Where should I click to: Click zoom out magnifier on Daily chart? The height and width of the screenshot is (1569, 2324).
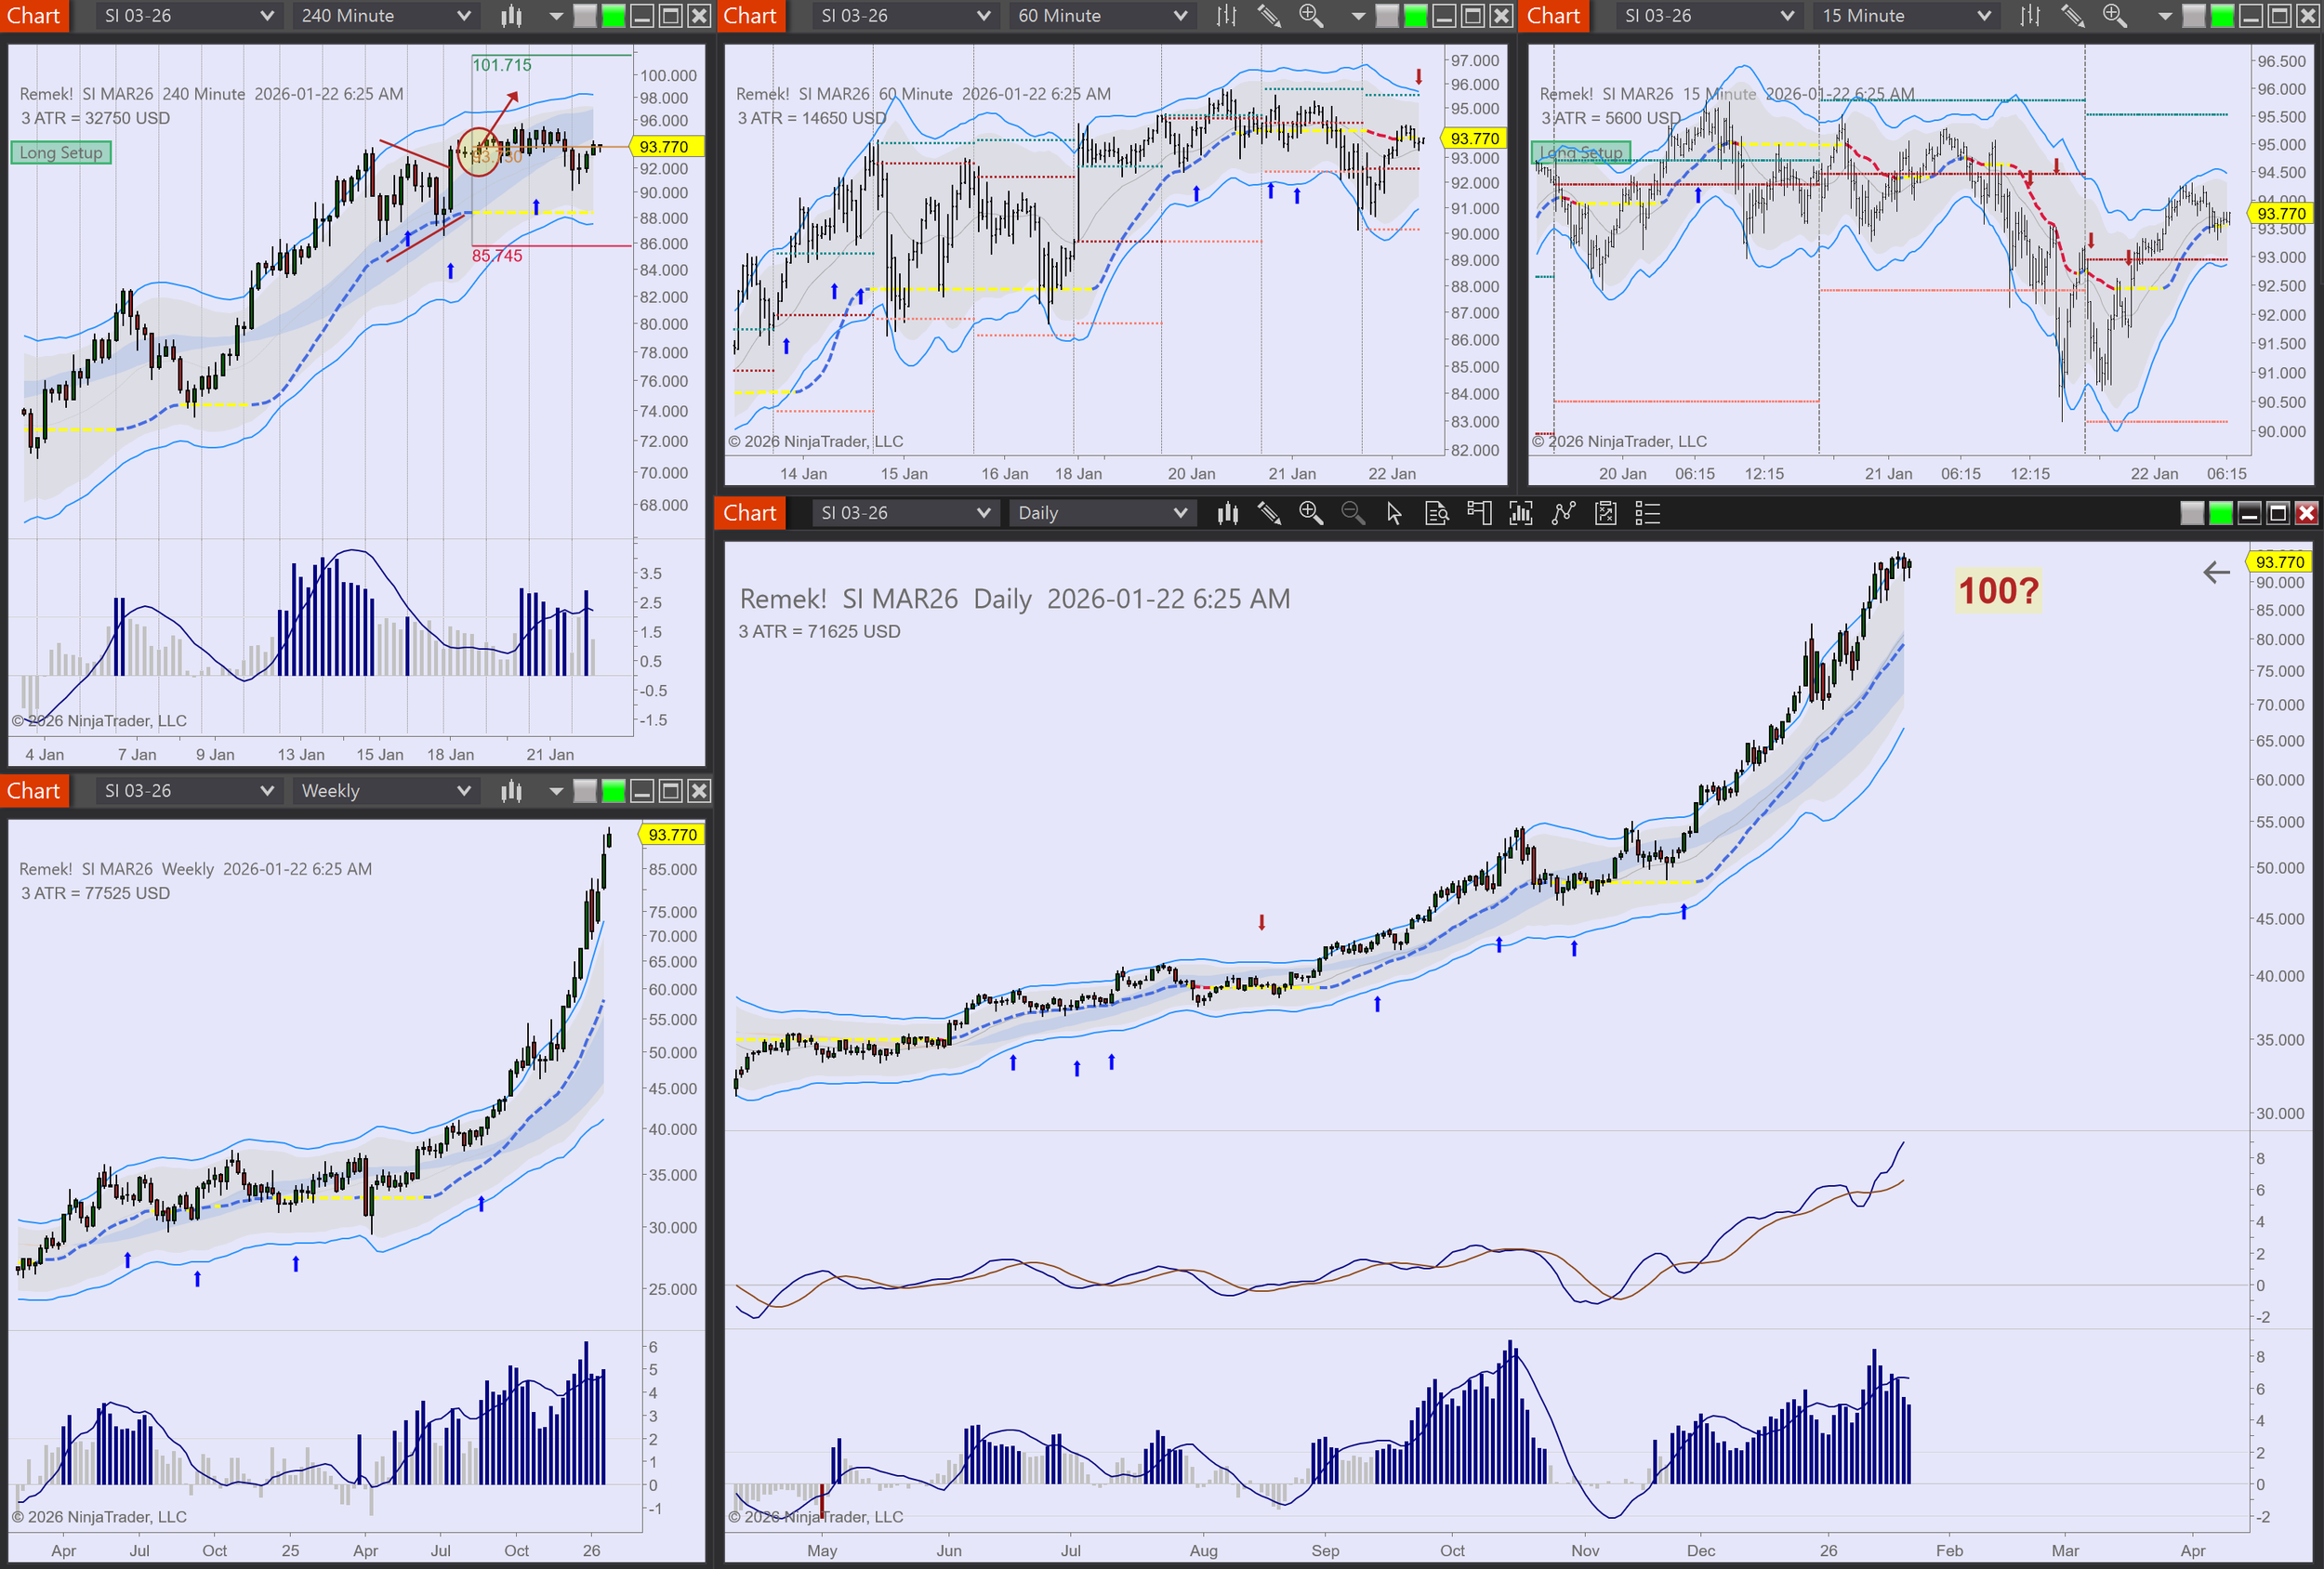[x=1352, y=514]
